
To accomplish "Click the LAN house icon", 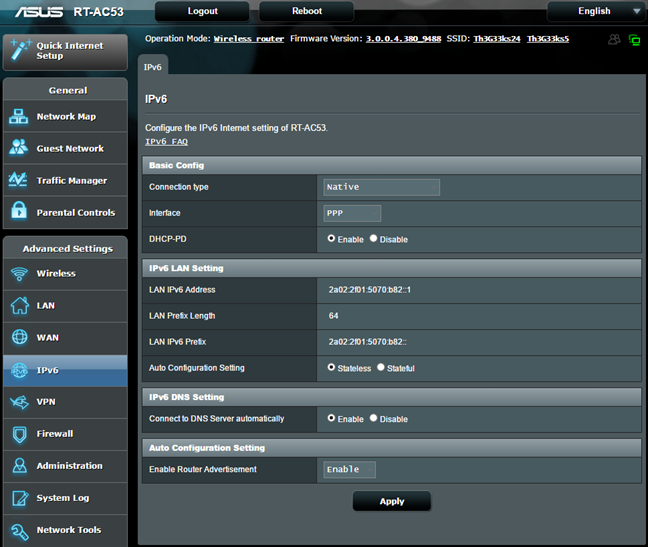I will (x=19, y=305).
